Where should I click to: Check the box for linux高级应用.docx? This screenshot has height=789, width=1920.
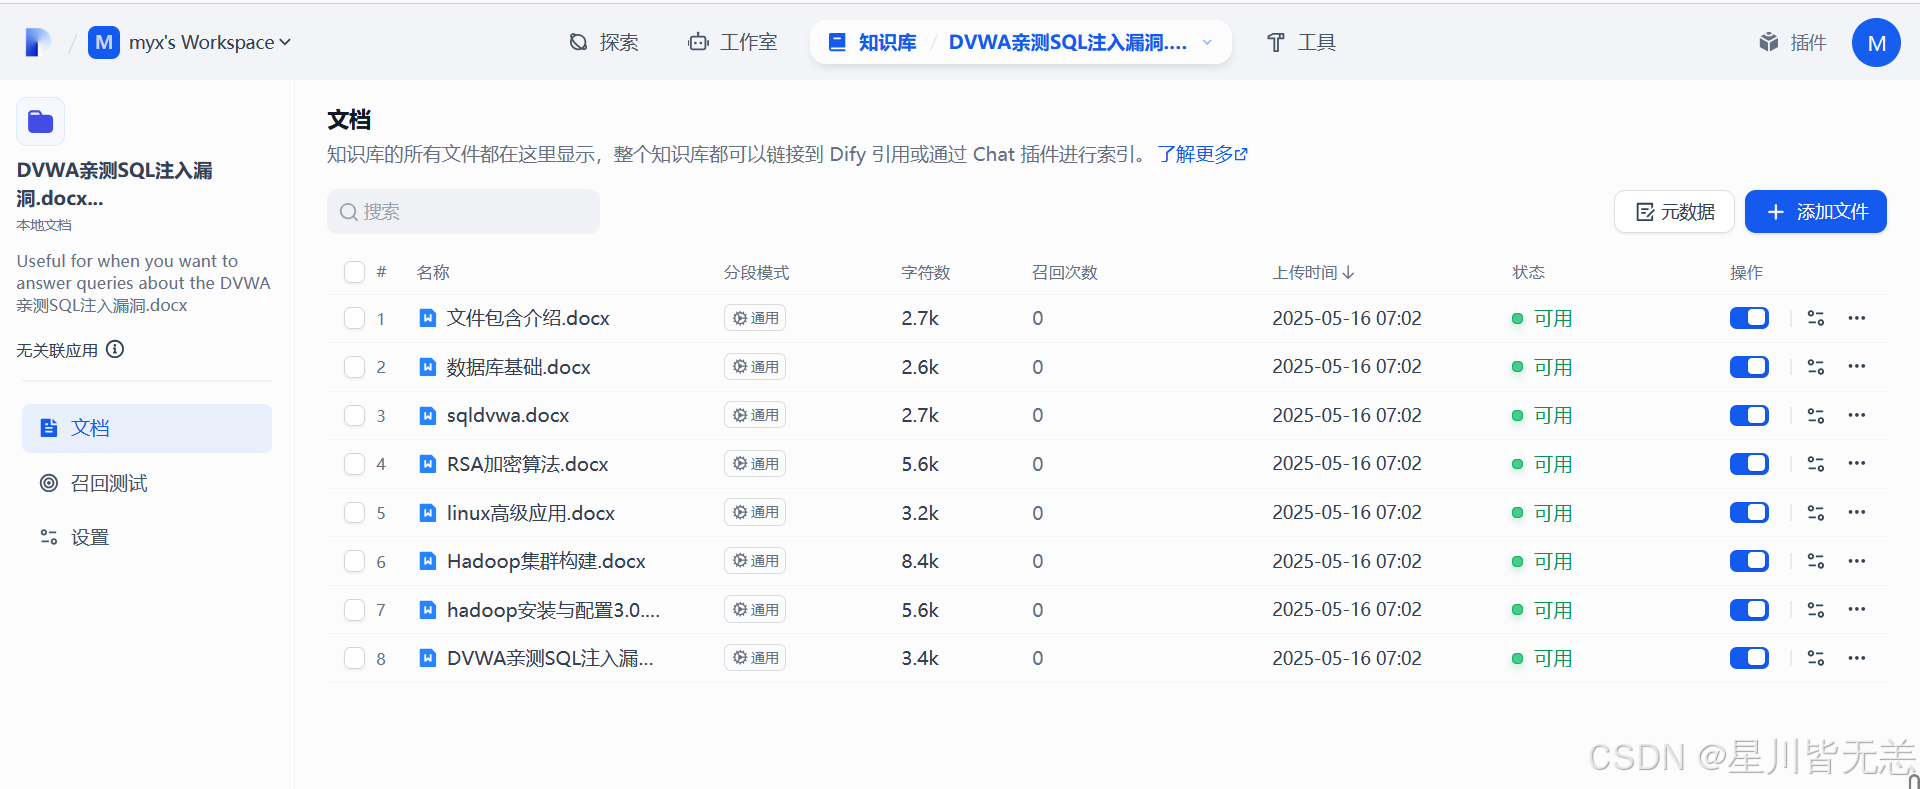point(354,513)
